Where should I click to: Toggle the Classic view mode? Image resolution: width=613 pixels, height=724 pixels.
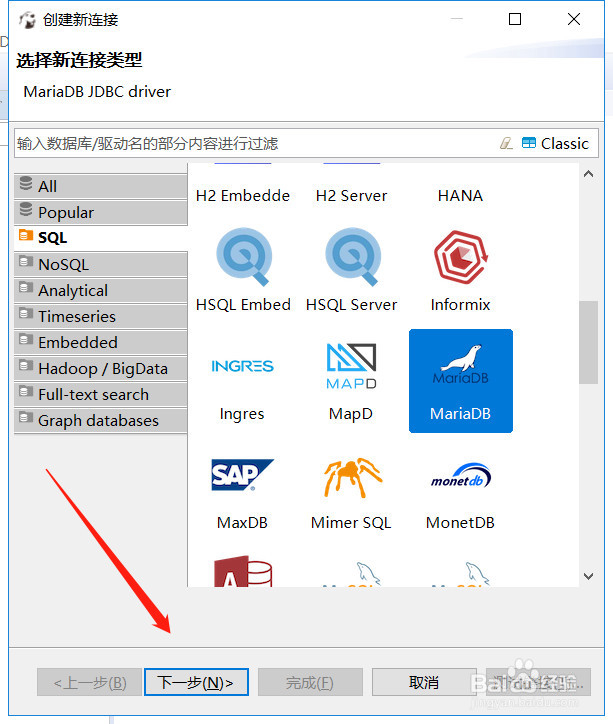[x=555, y=144]
